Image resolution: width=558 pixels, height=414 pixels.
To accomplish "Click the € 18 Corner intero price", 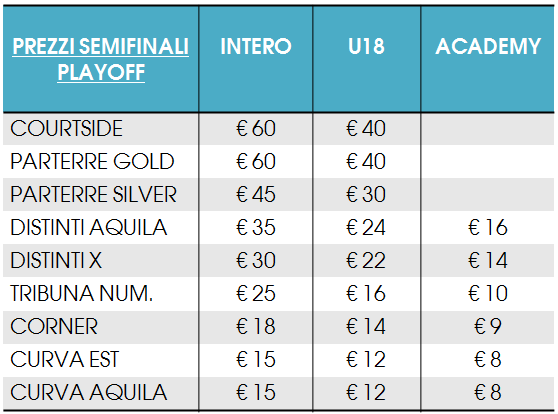I will (x=256, y=326).
